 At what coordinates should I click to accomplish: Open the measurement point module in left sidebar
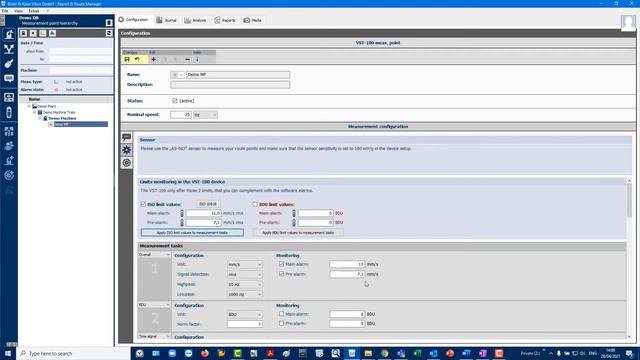[x=9, y=34]
